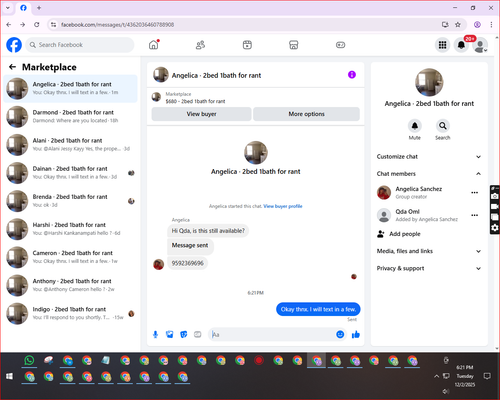Click the voice clip microphone icon

click(155, 334)
